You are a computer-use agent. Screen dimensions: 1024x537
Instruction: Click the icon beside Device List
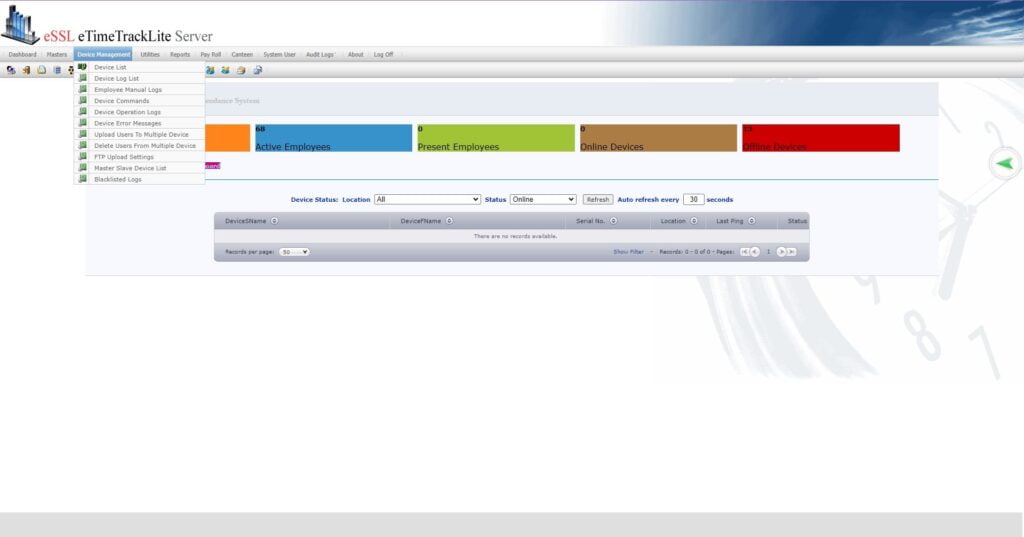(x=82, y=67)
